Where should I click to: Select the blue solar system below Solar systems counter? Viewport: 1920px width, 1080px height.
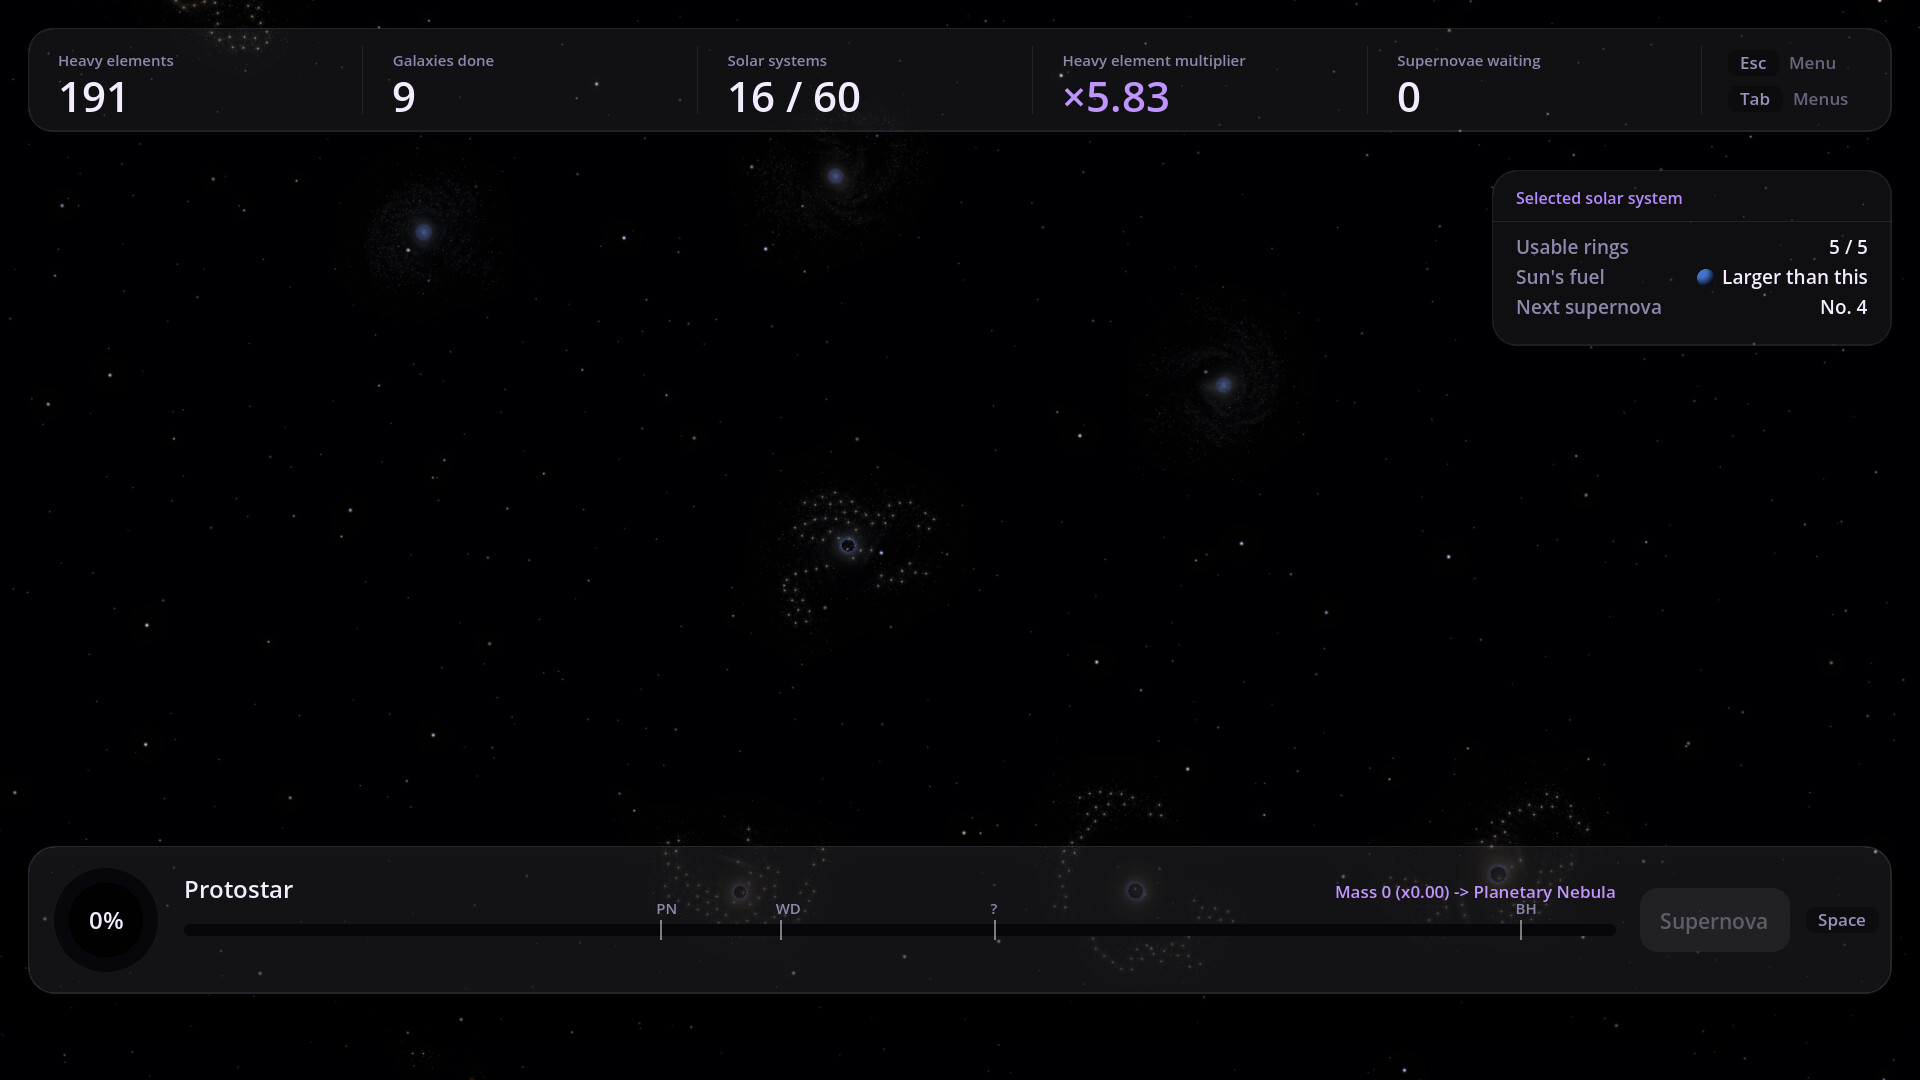(836, 177)
